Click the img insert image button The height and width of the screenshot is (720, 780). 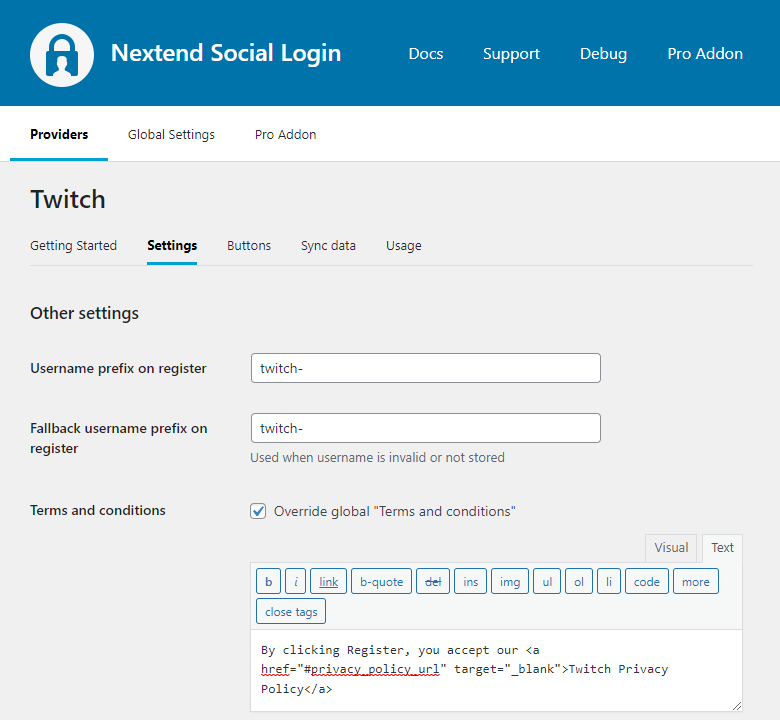point(509,581)
